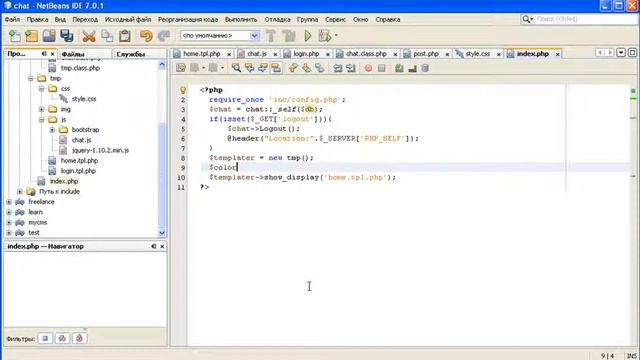Run the project with green arrow
This screenshot has height=360, width=640.
308,36
